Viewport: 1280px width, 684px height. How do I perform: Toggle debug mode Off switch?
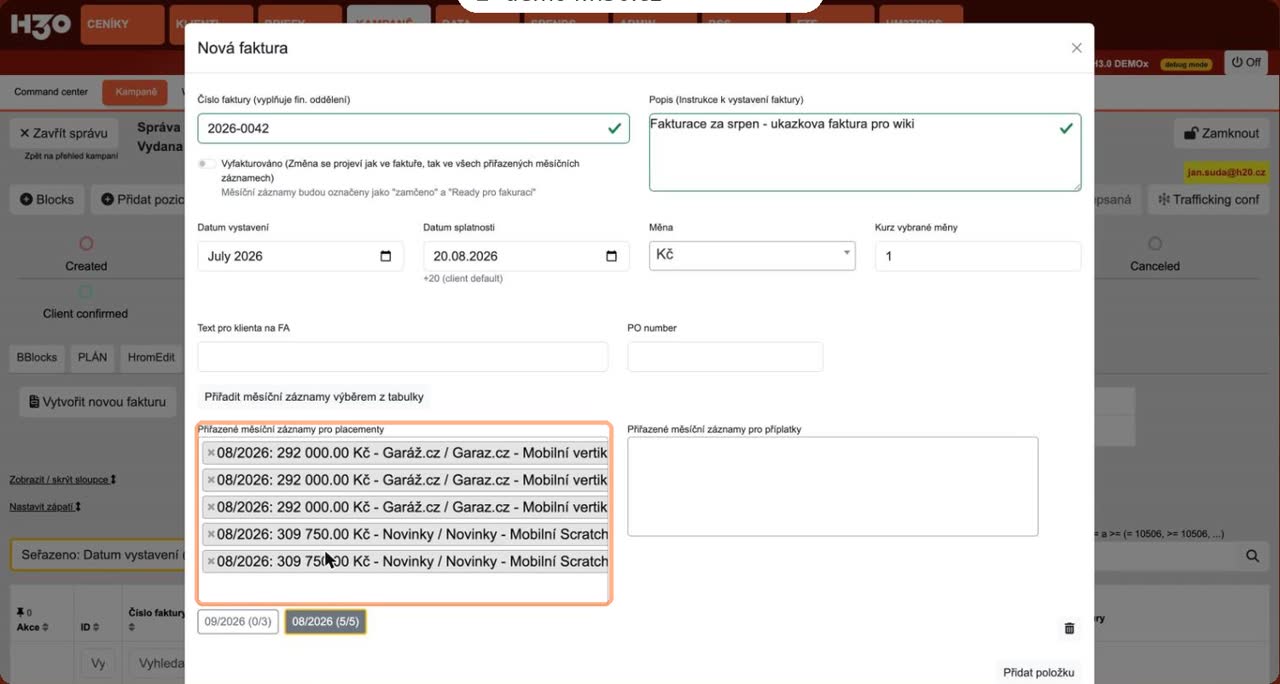[x=1246, y=62]
